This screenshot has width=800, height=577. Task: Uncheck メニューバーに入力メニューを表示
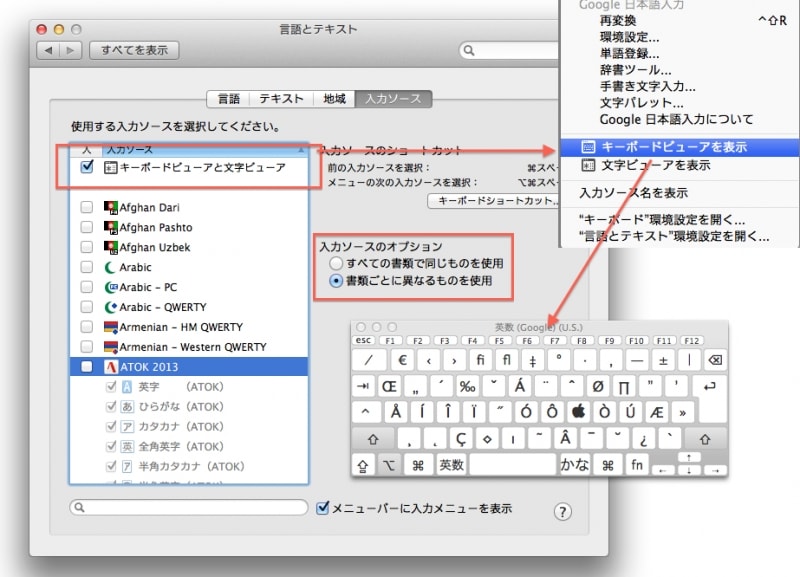pos(322,507)
